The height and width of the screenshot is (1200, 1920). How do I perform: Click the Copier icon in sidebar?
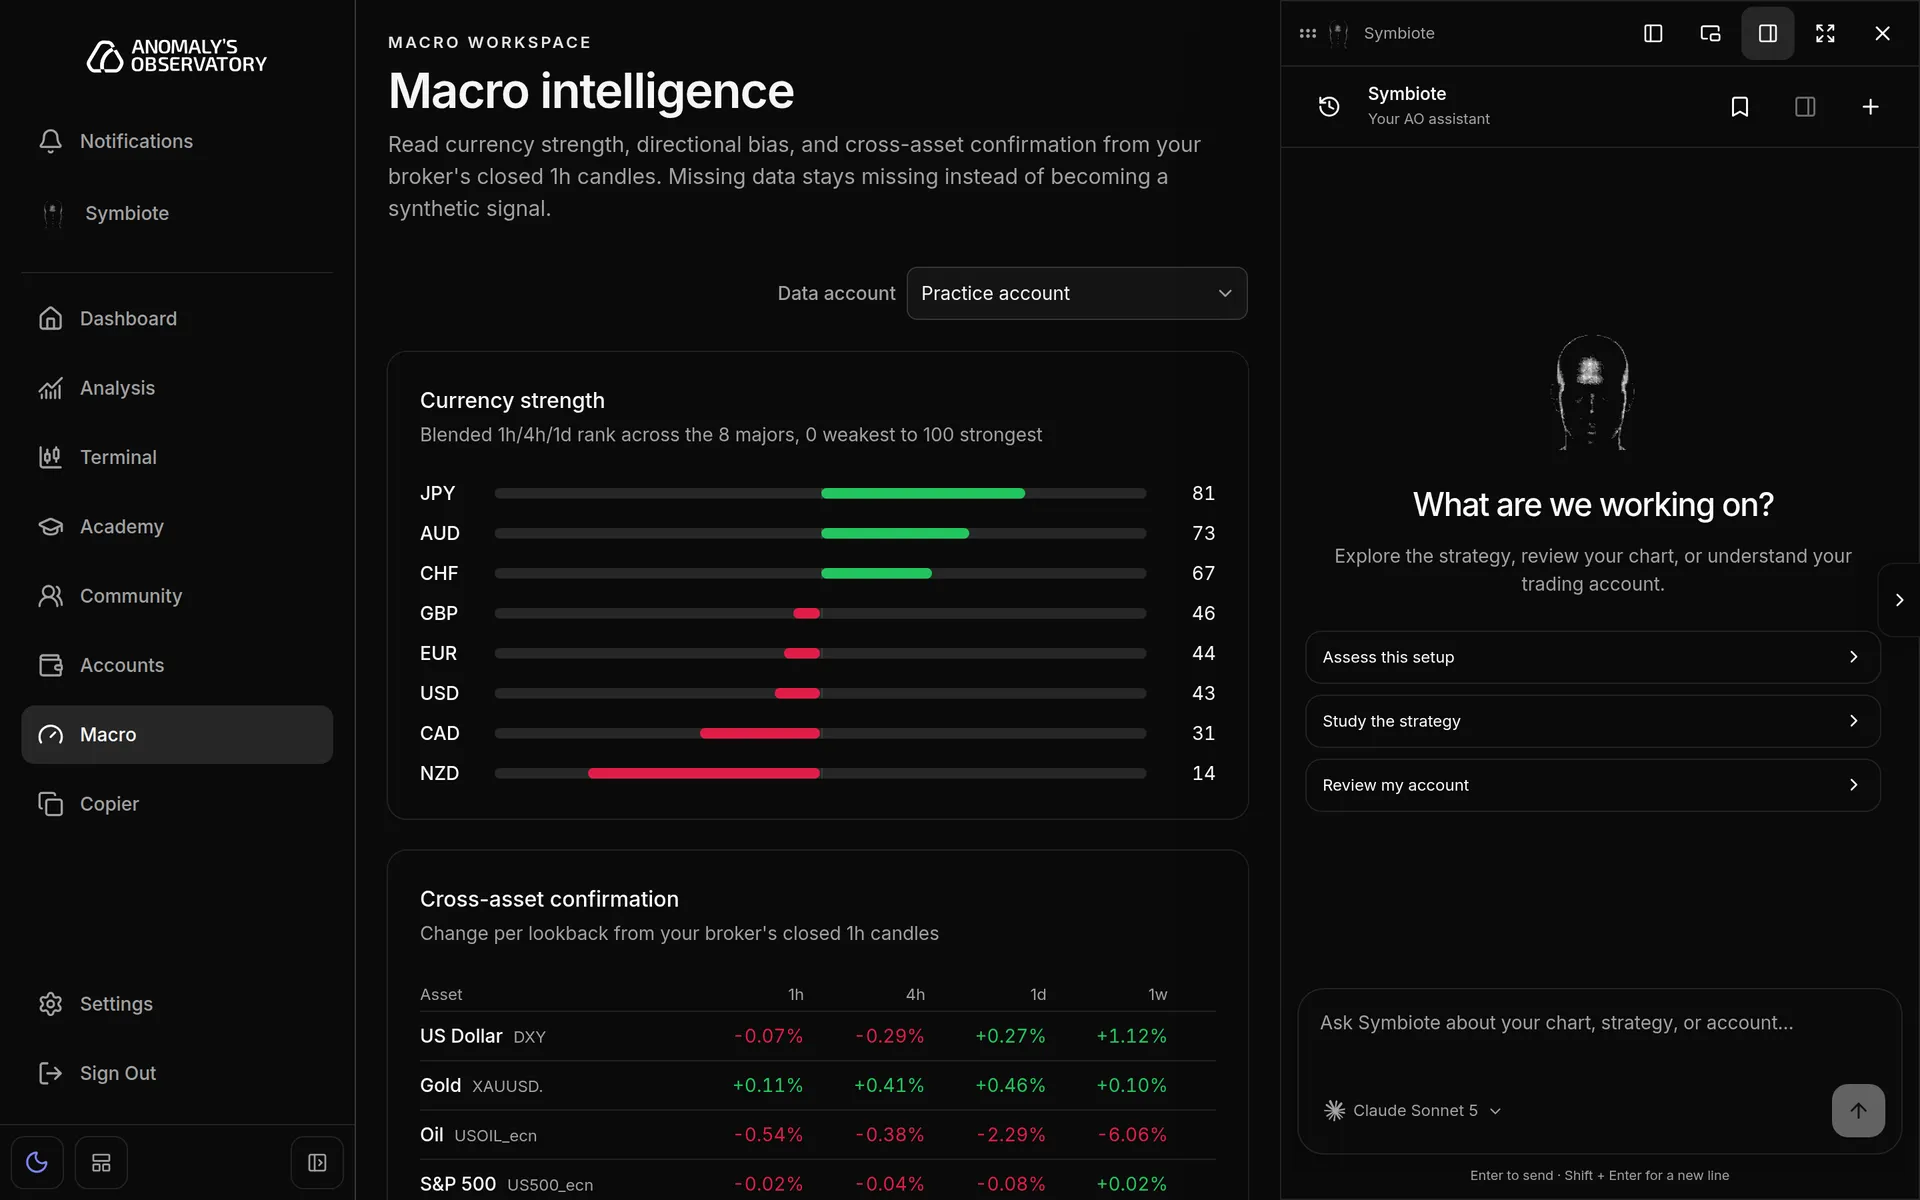pos(50,804)
